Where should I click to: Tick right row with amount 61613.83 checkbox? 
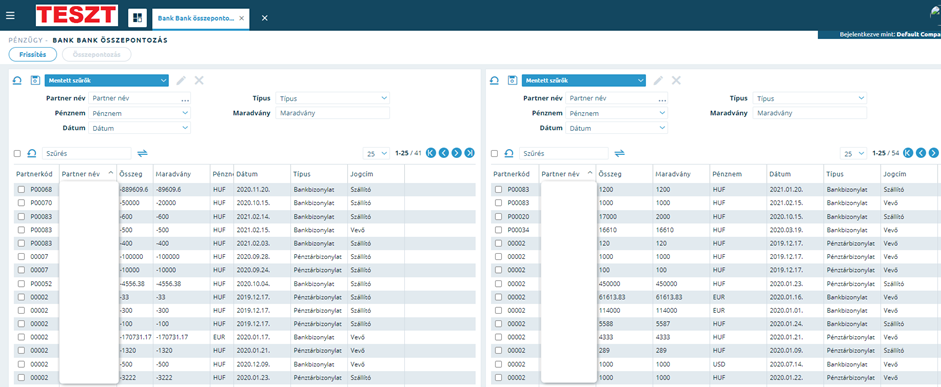click(x=498, y=297)
